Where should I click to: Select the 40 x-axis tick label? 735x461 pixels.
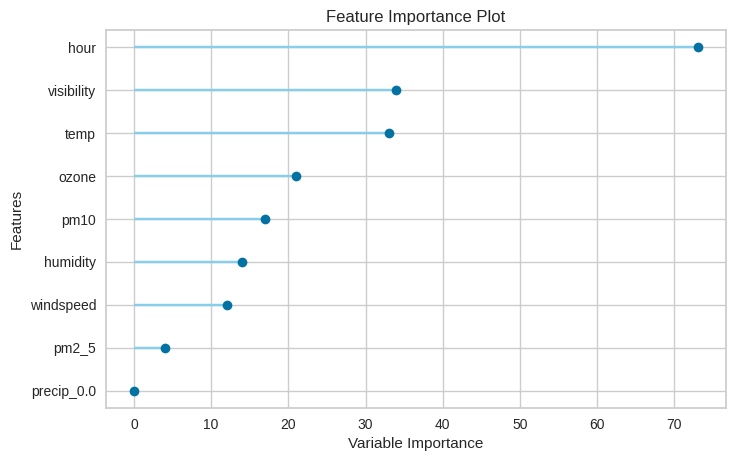point(443,424)
